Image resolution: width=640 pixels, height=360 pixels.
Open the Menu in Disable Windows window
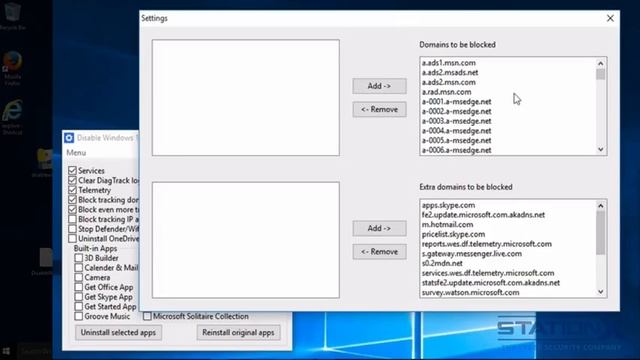click(x=76, y=153)
